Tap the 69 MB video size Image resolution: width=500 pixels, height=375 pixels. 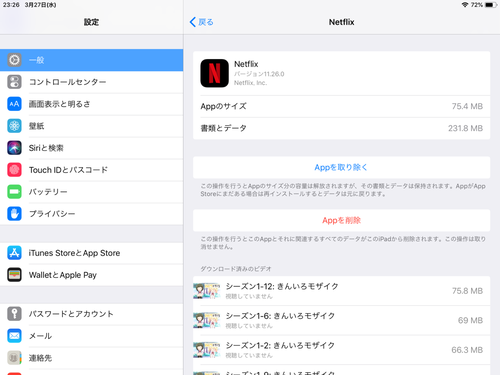coord(470,320)
